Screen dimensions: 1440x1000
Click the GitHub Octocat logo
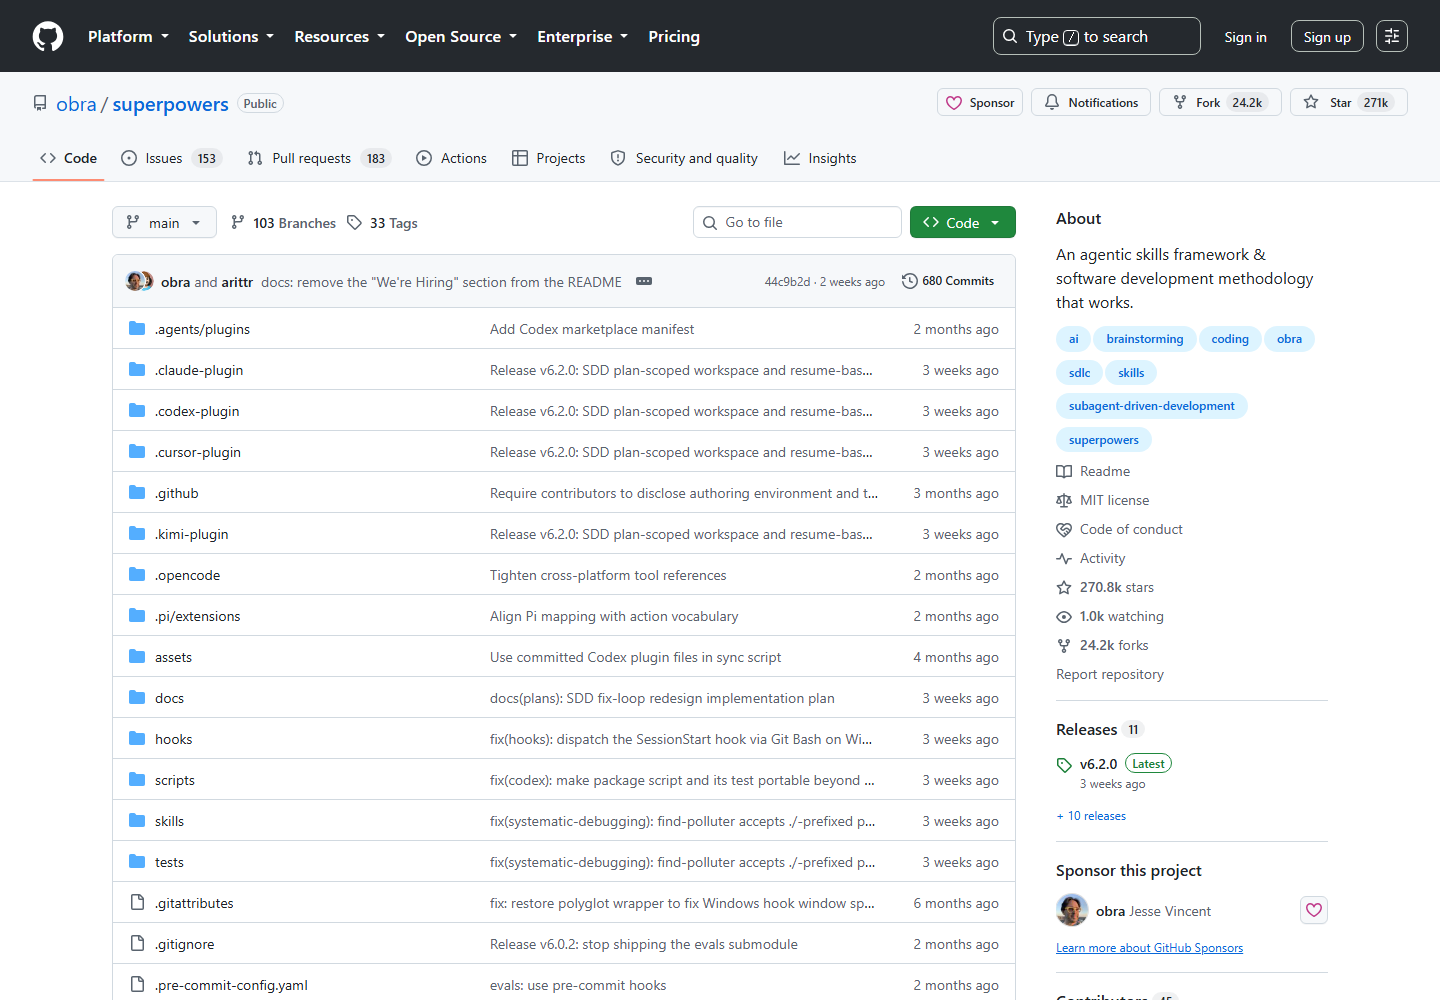click(x=48, y=36)
